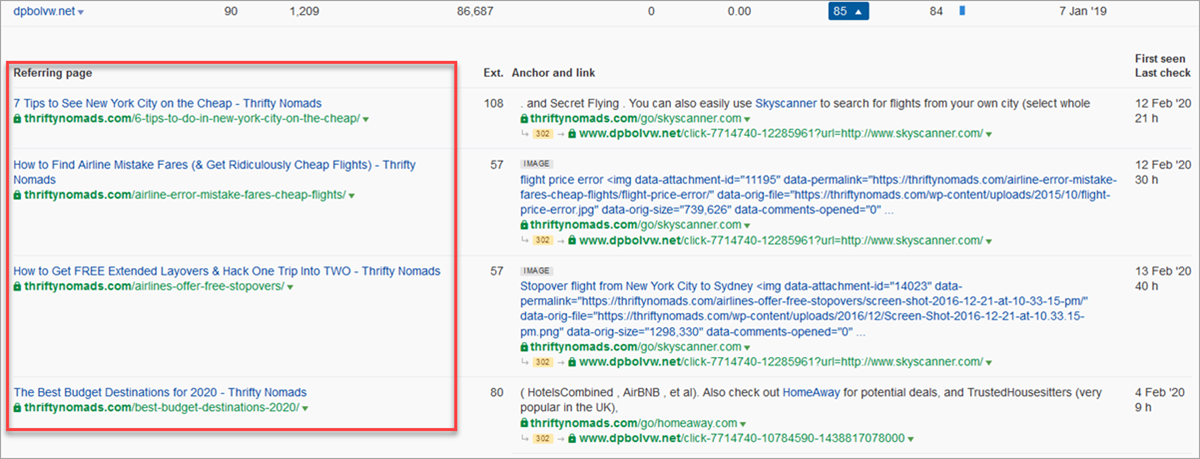Open the thriftynomads.com/6-tips-to-do-in-new-york-city URL
1200x459 pixels.
tap(191, 119)
